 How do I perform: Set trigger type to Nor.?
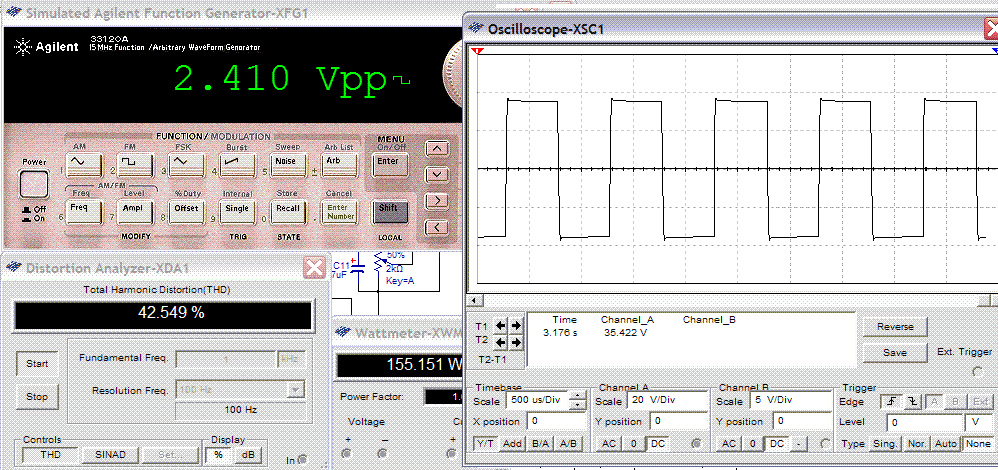916,444
